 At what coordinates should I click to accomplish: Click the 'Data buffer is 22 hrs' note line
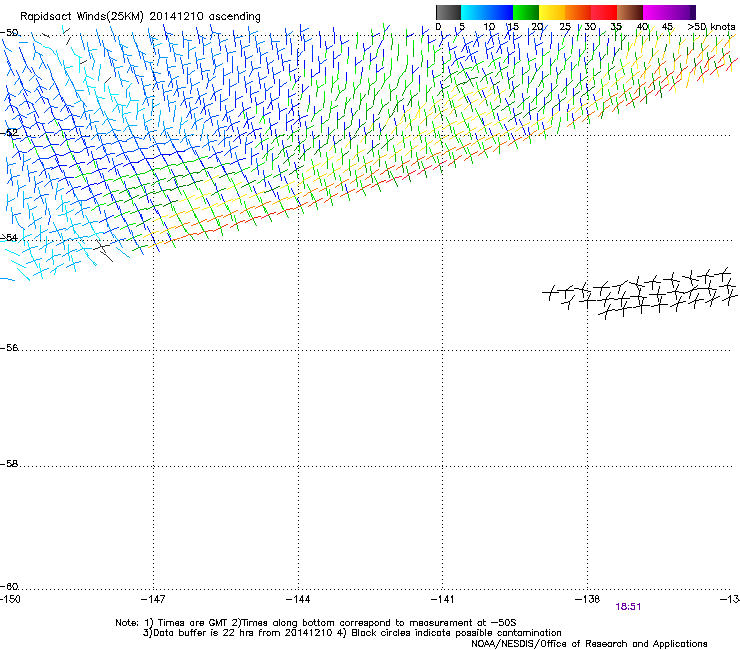[352, 633]
